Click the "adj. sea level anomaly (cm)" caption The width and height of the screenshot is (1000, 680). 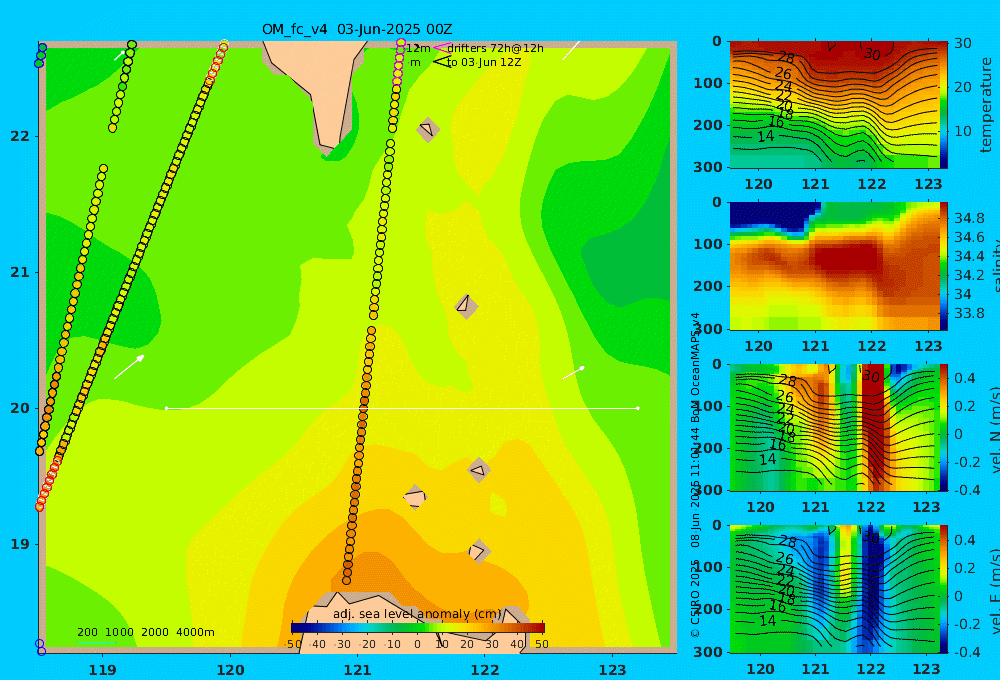click(417, 614)
